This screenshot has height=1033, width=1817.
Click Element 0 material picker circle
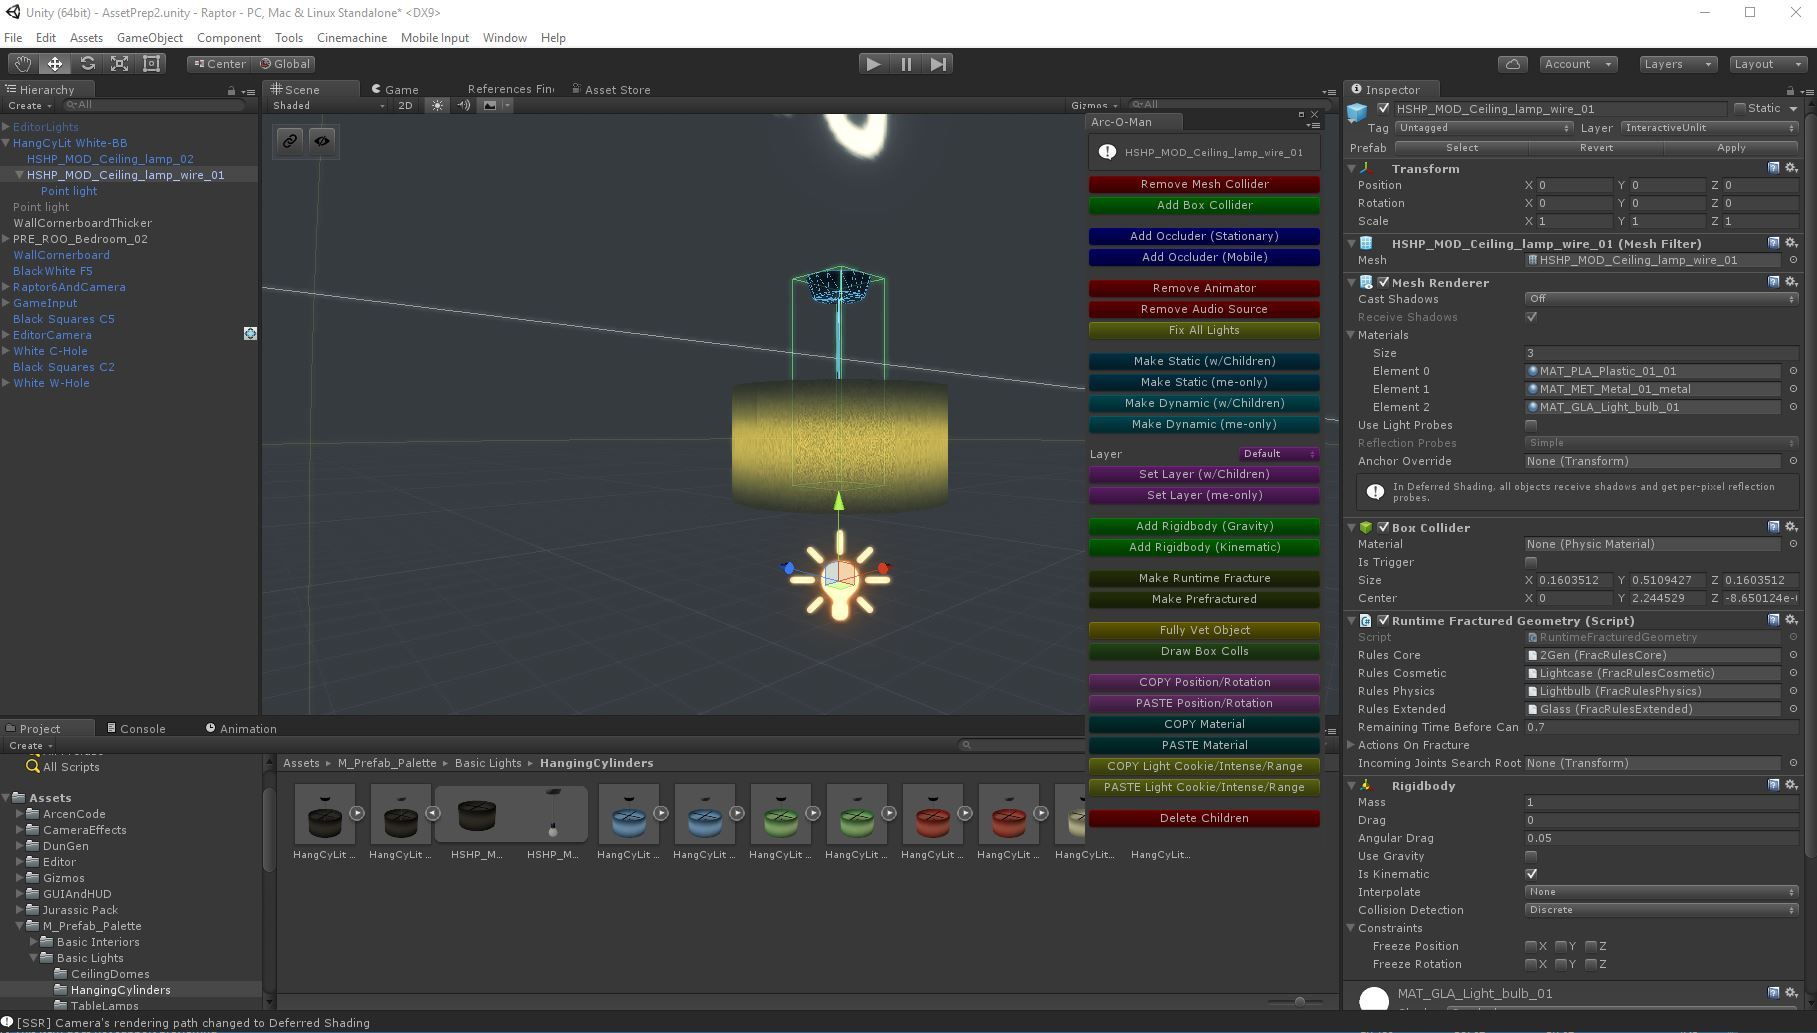tap(1793, 371)
